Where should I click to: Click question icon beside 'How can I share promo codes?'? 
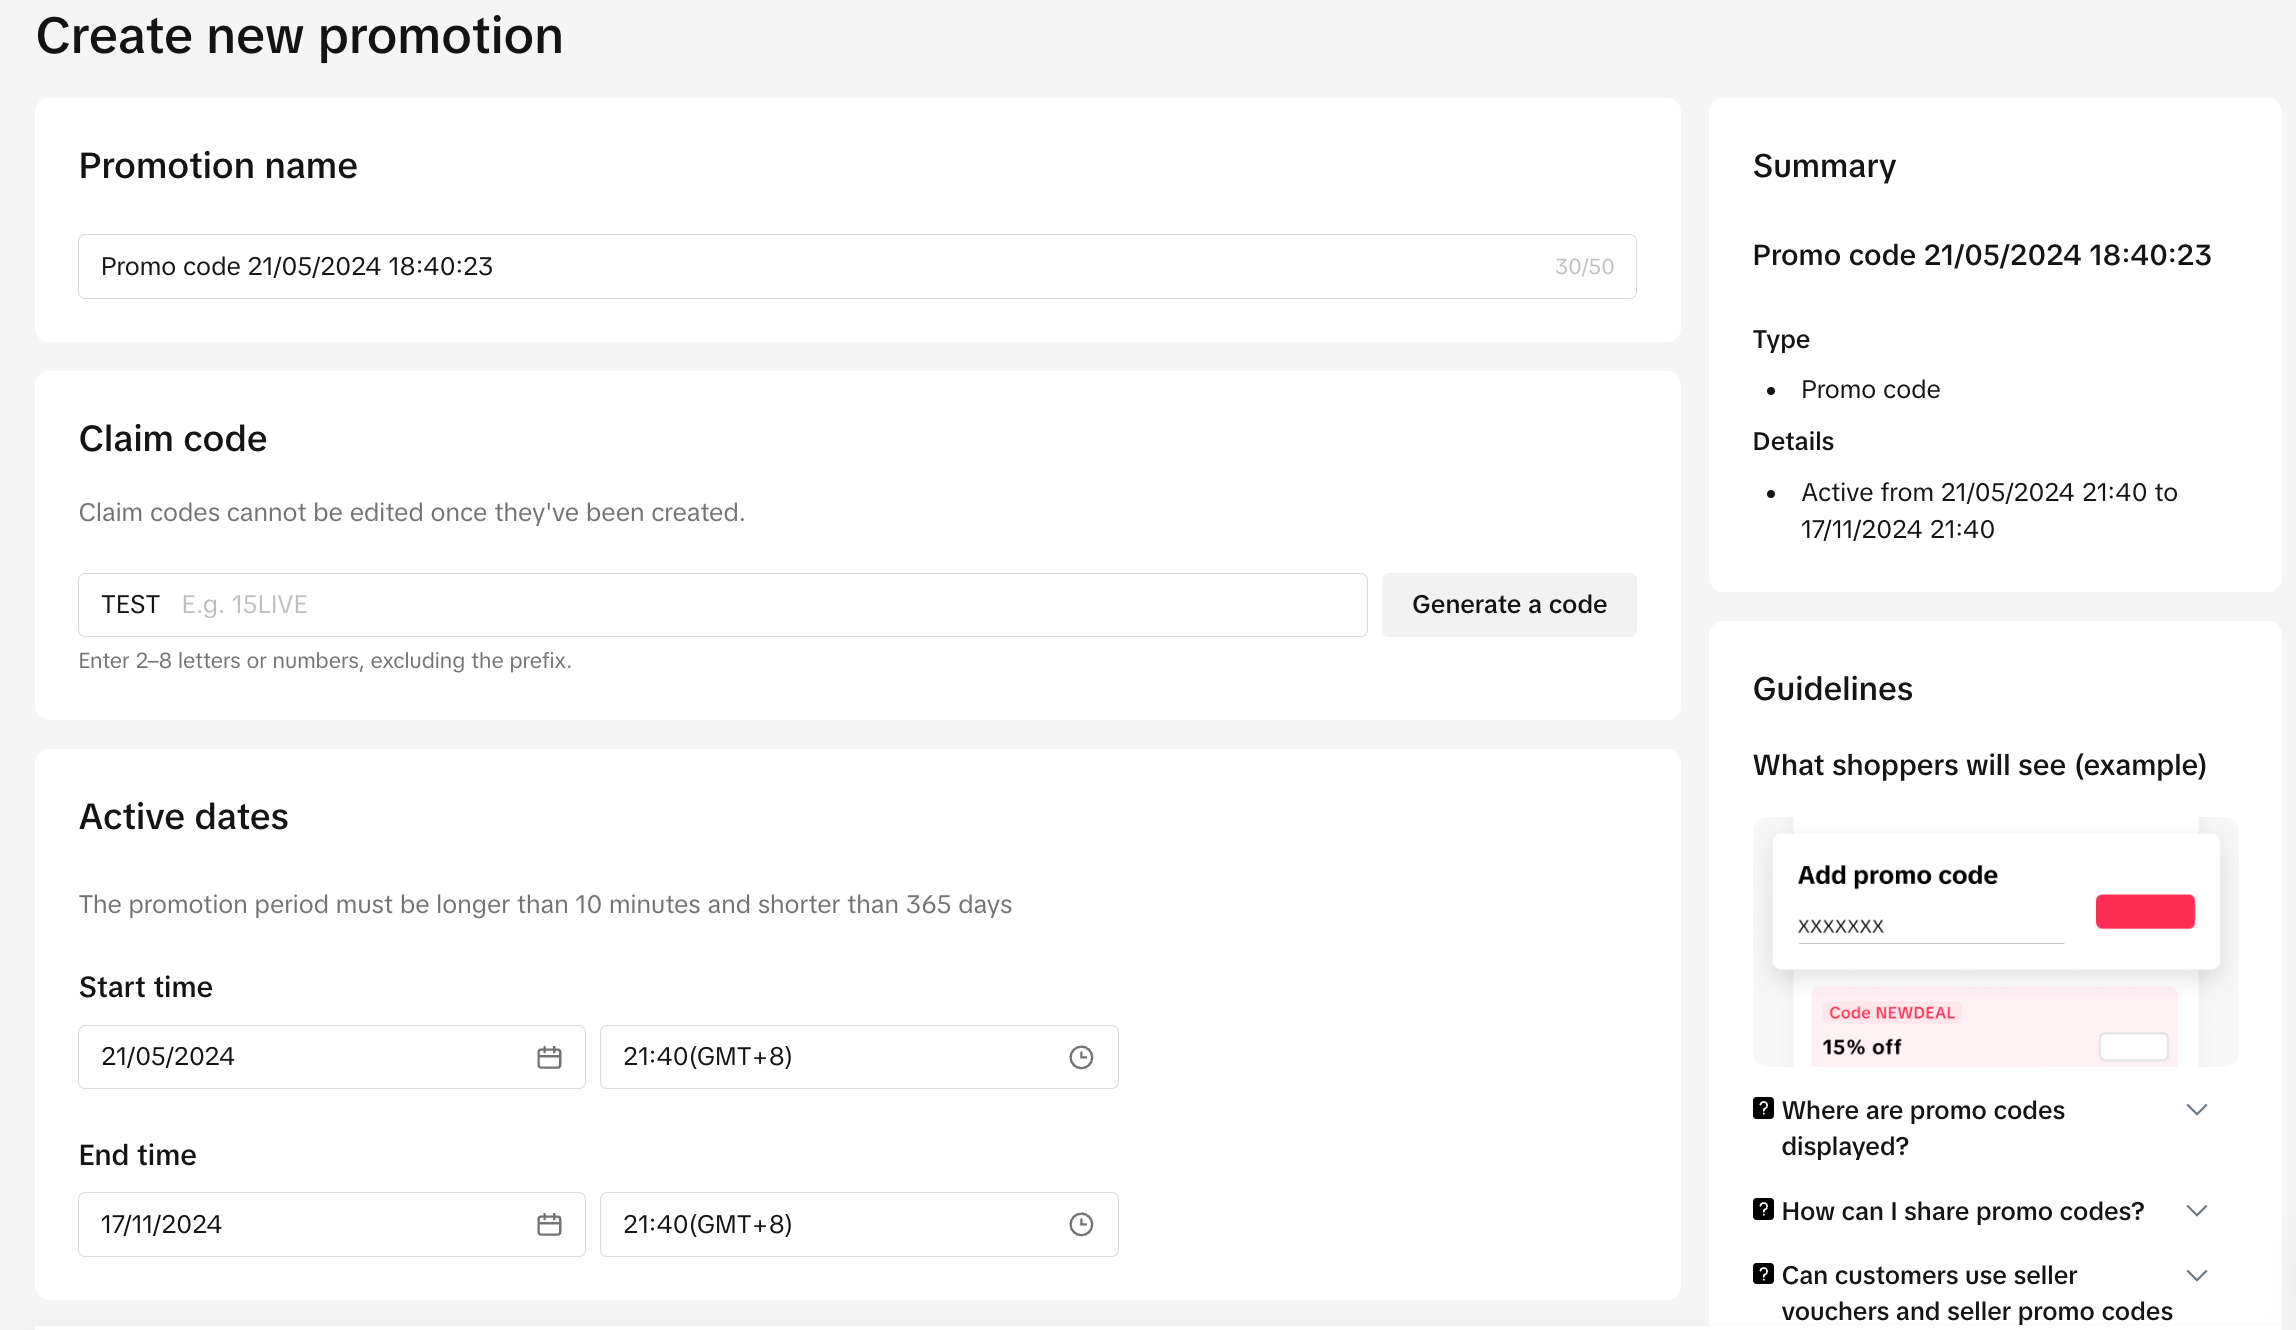click(x=1763, y=1210)
